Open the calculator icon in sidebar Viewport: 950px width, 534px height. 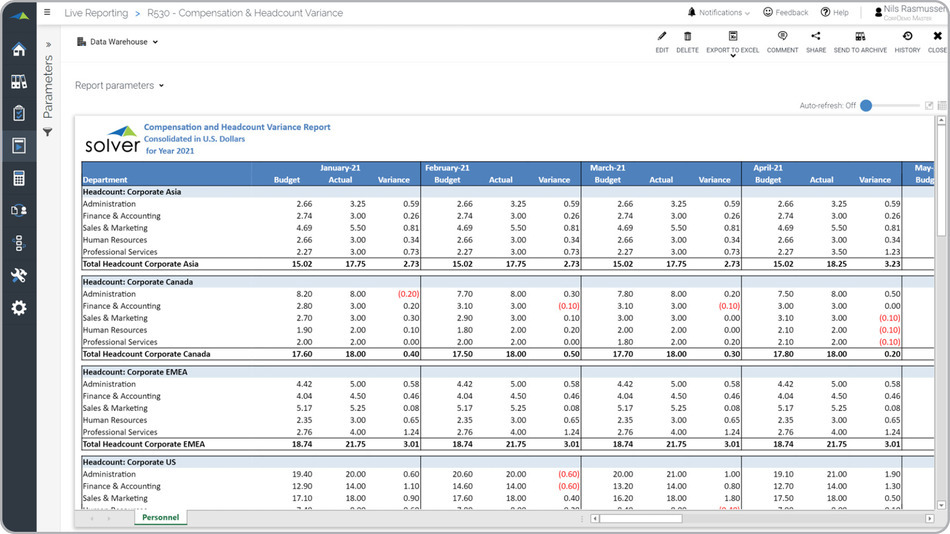click(18, 178)
